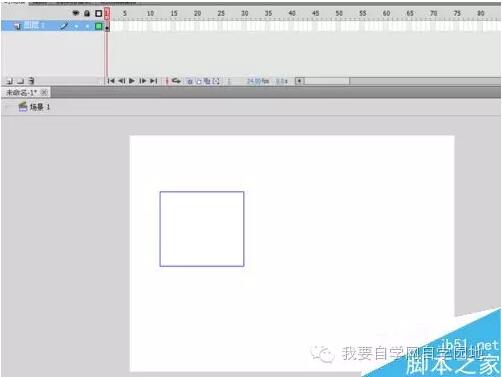The height and width of the screenshot is (377, 502).
Task: Toggle the loop playback icon
Action: click(176, 81)
